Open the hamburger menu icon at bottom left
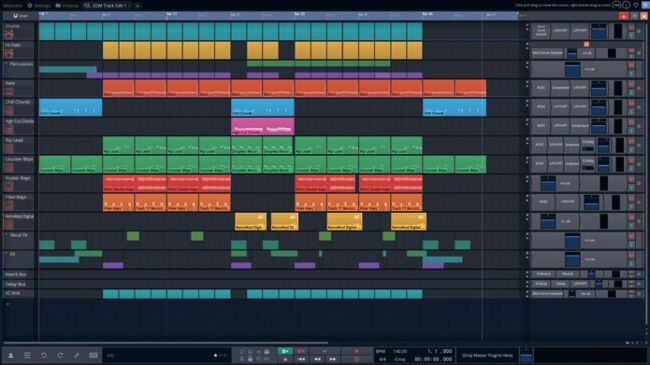The width and height of the screenshot is (650, 365). click(x=27, y=355)
